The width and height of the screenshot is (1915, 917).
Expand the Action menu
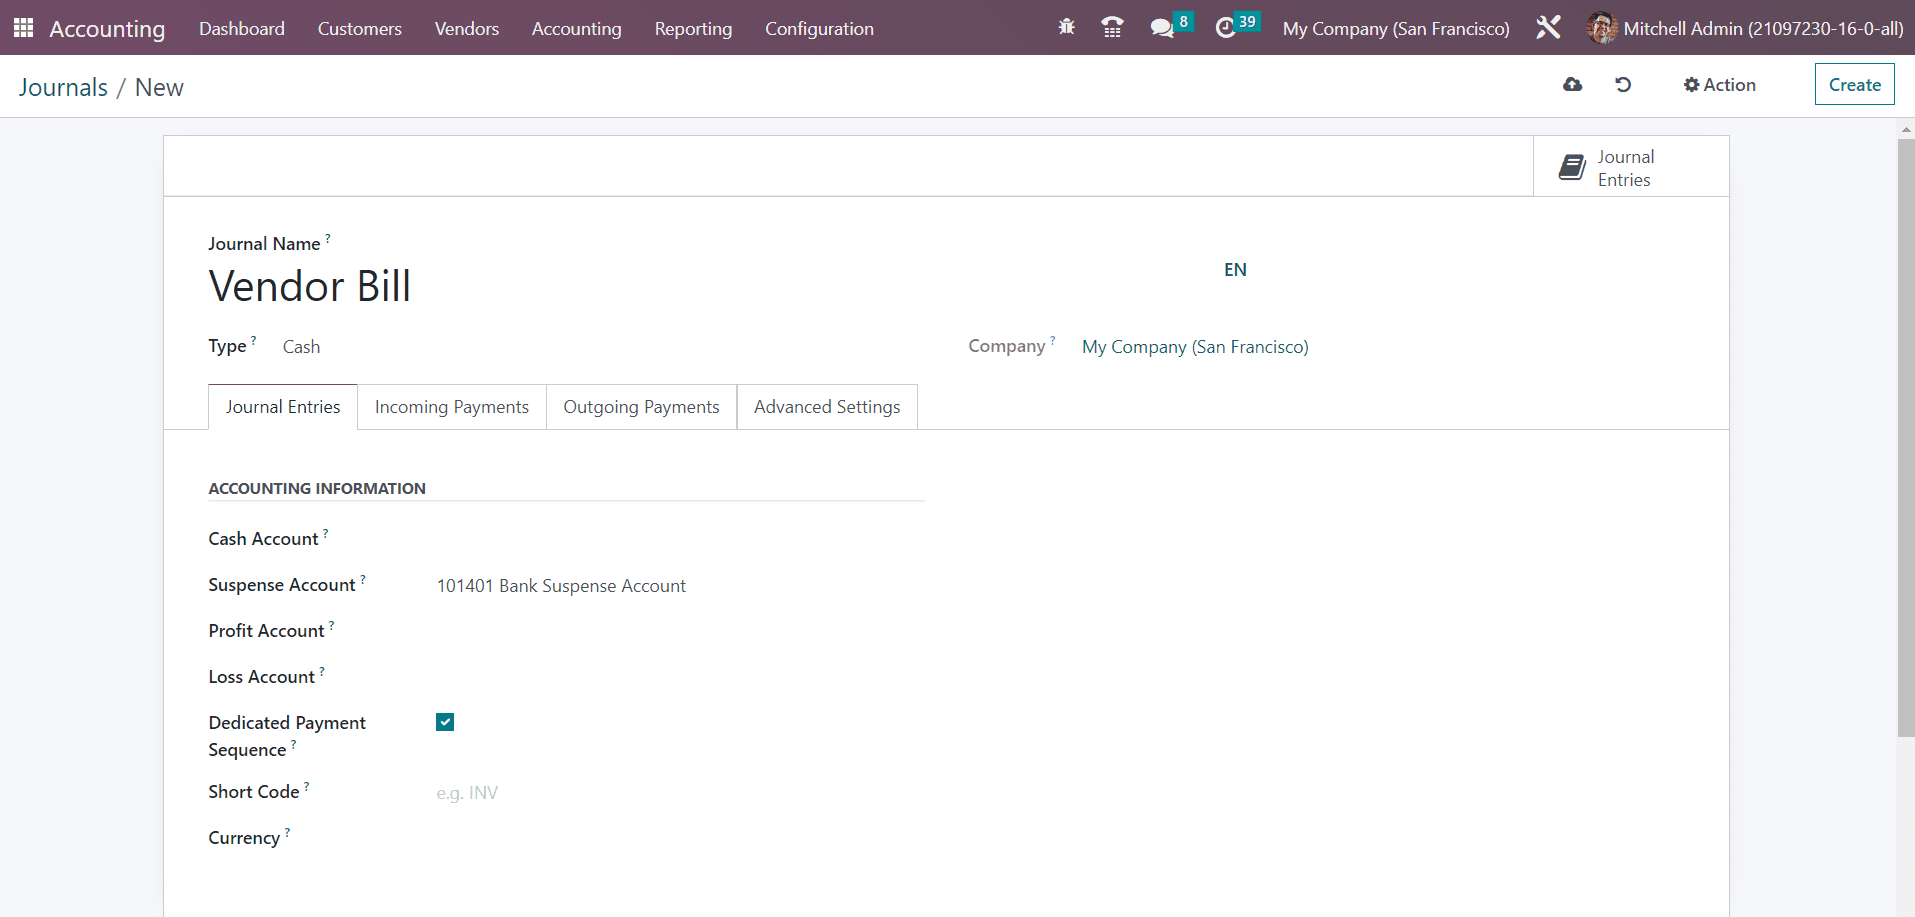coord(1720,85)
